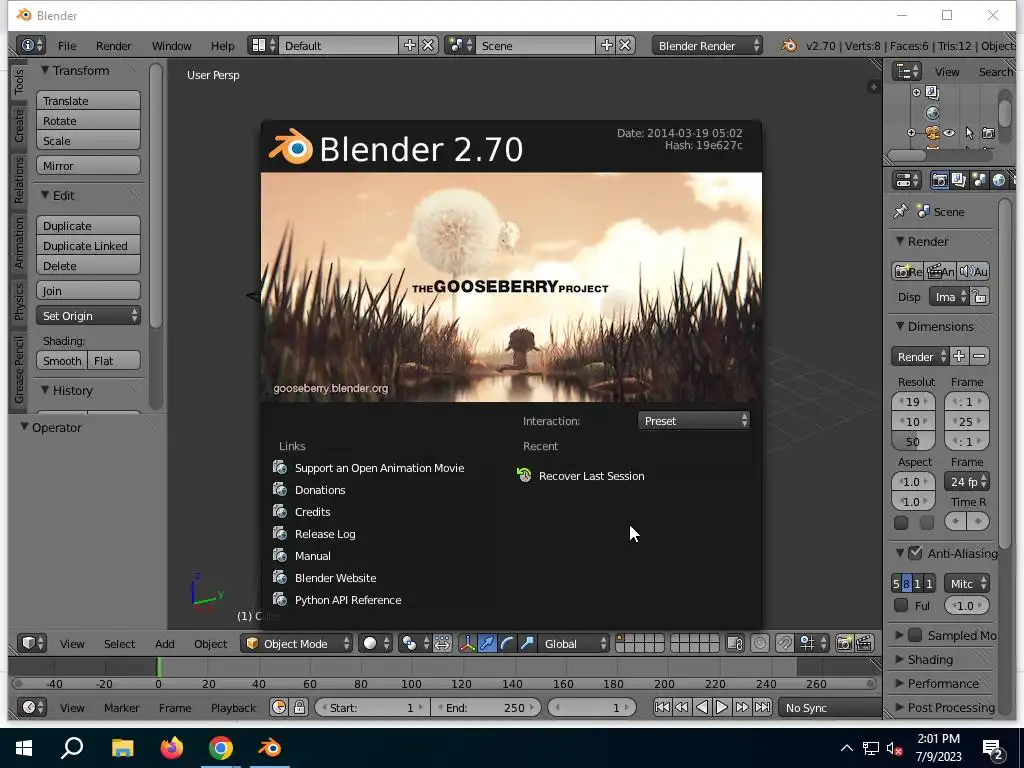Open the Set Origin dropdown
The height and width of the screenshot is (768, 1024).
[88, 315]
